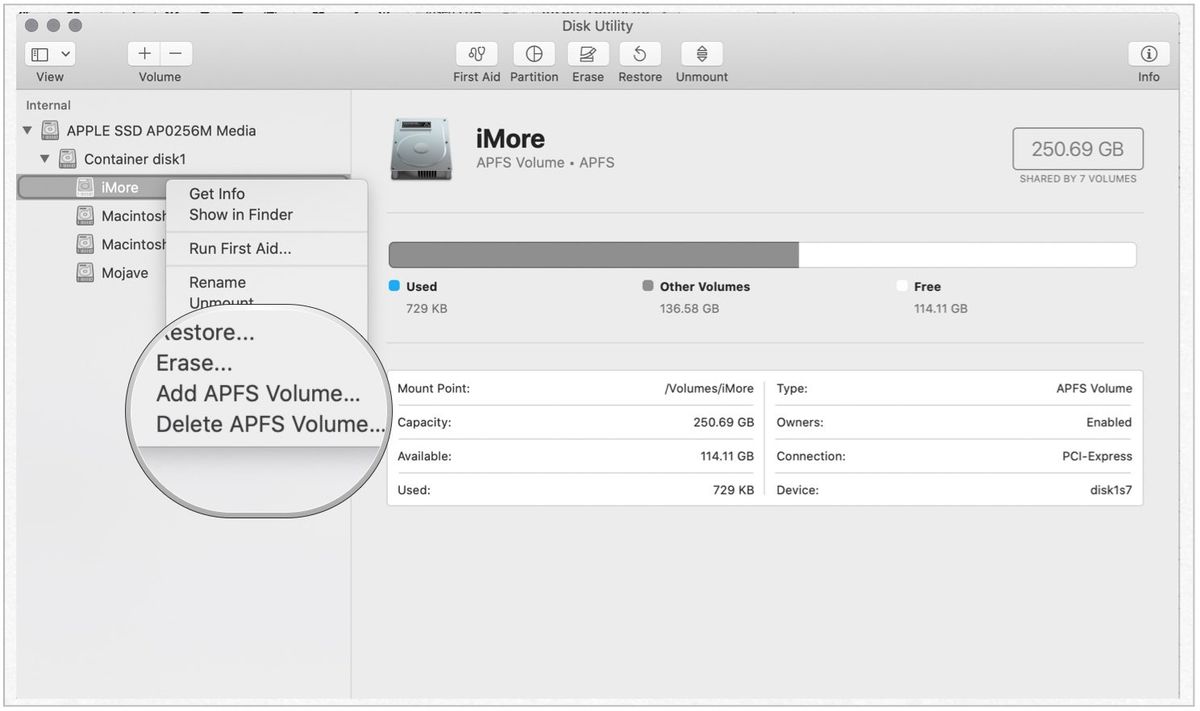Choose Add APFS Volume from the menu
This screenshot has height=711, width=1200.
tap(259, 393)
